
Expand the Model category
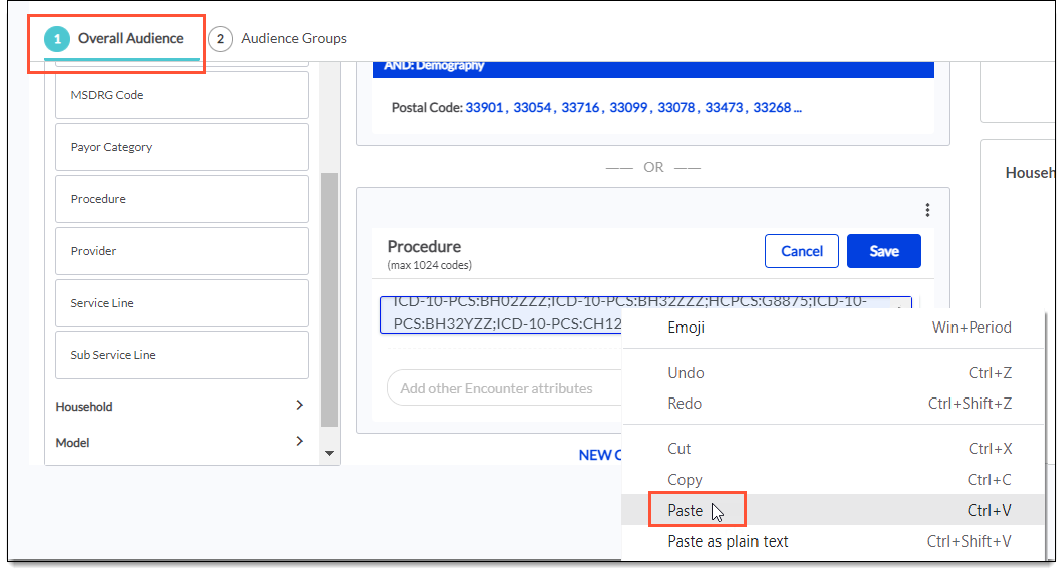click(x=299, y=442)
